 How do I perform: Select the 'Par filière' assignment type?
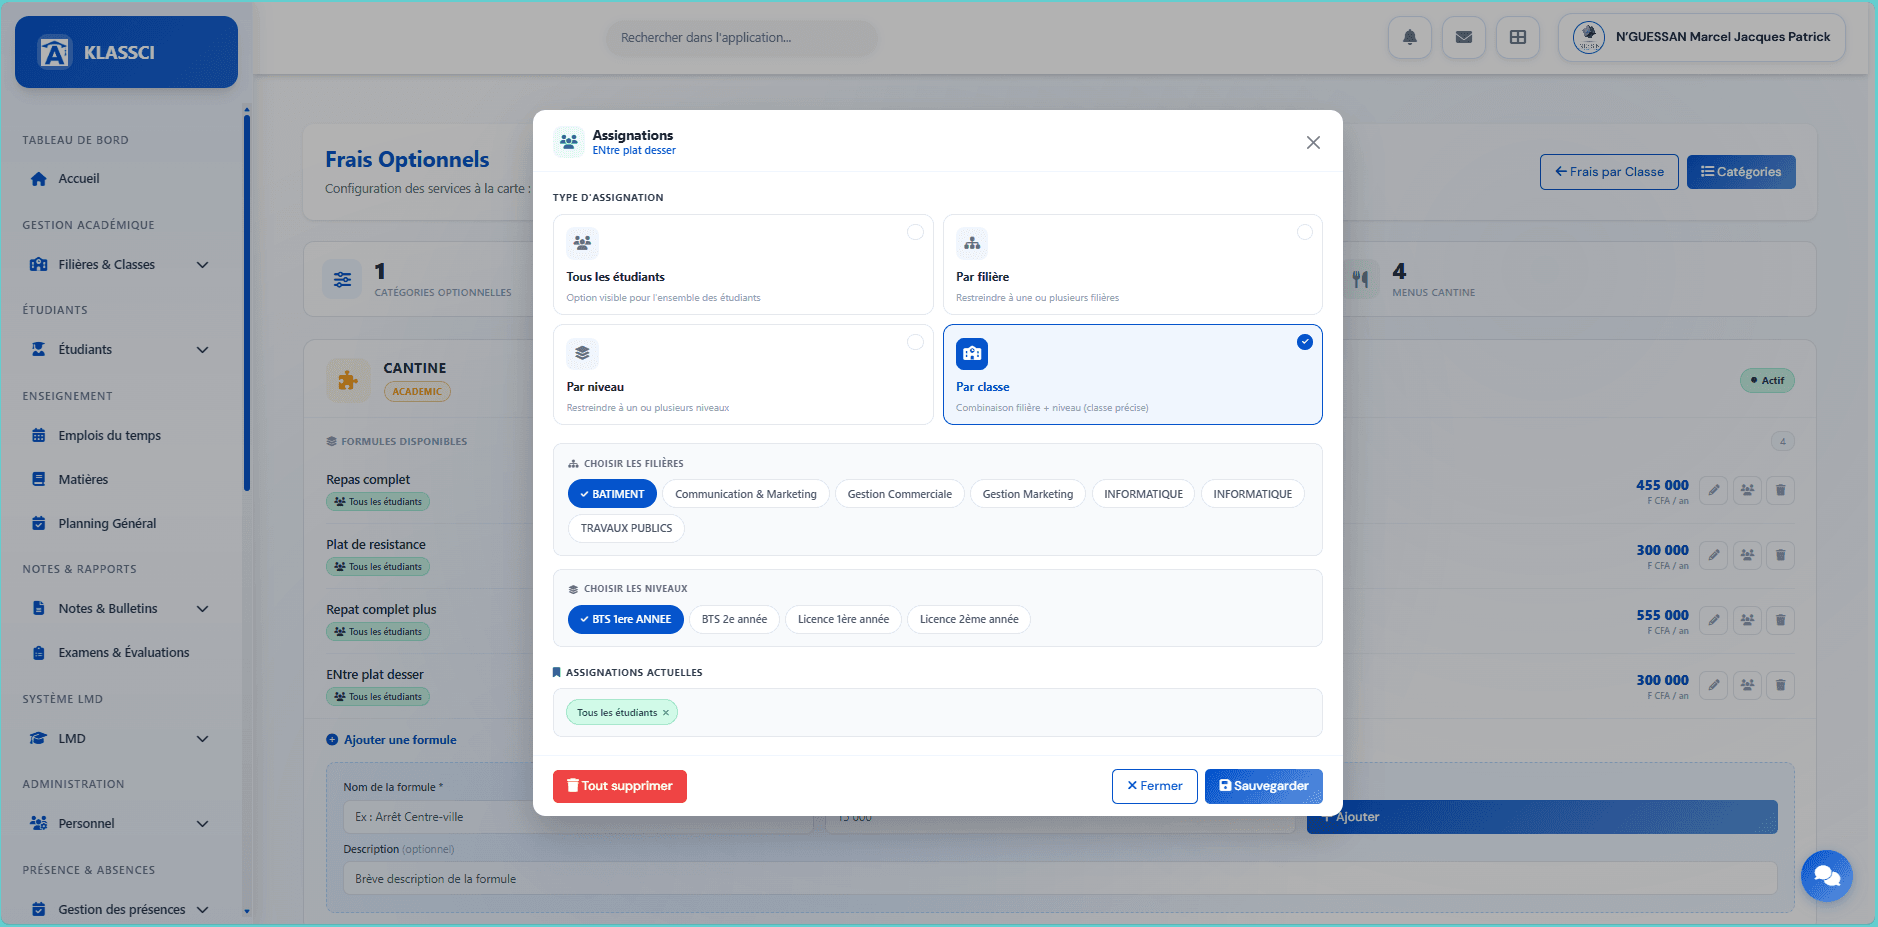coord(1132,265)
